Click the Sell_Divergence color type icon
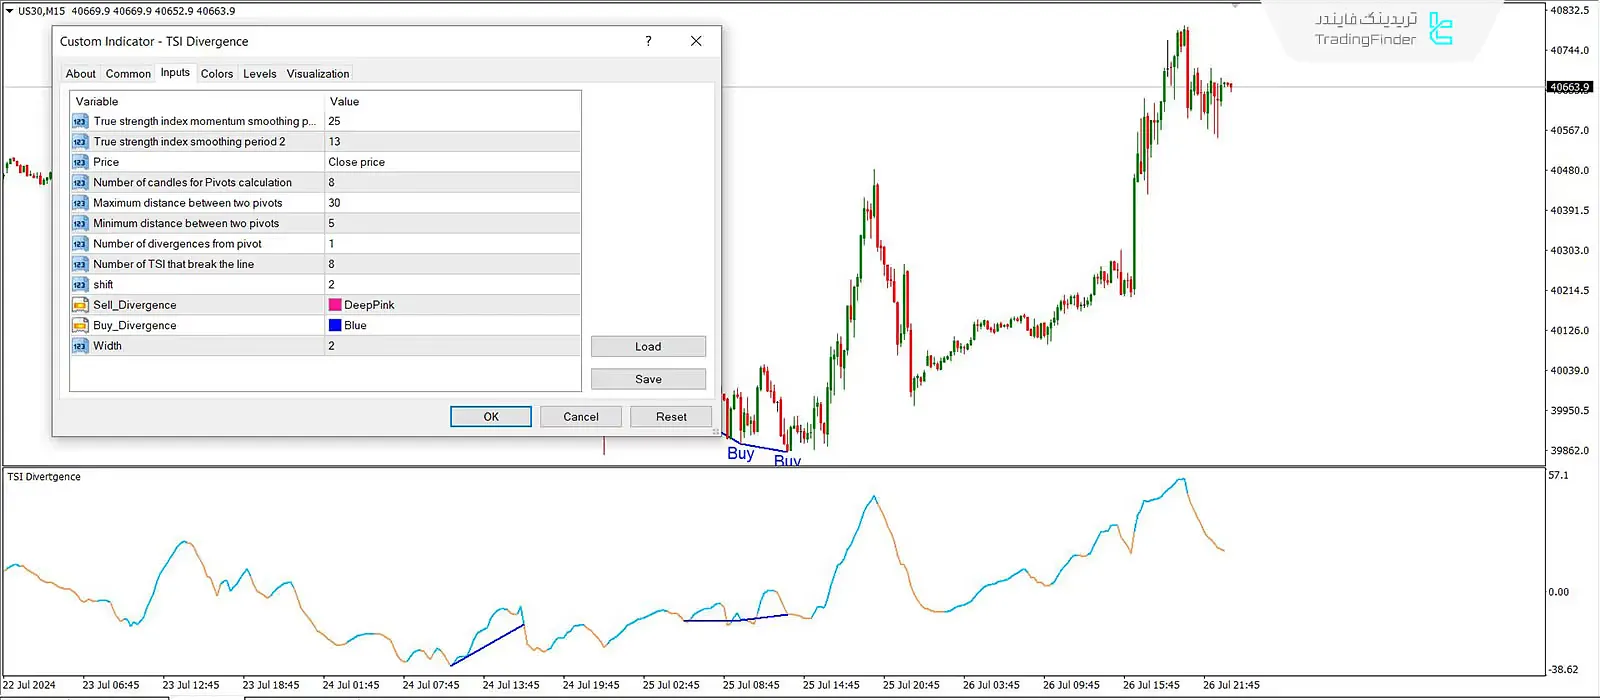The width and height of the screenshot is (1600, 700). (x=80, y=305)
